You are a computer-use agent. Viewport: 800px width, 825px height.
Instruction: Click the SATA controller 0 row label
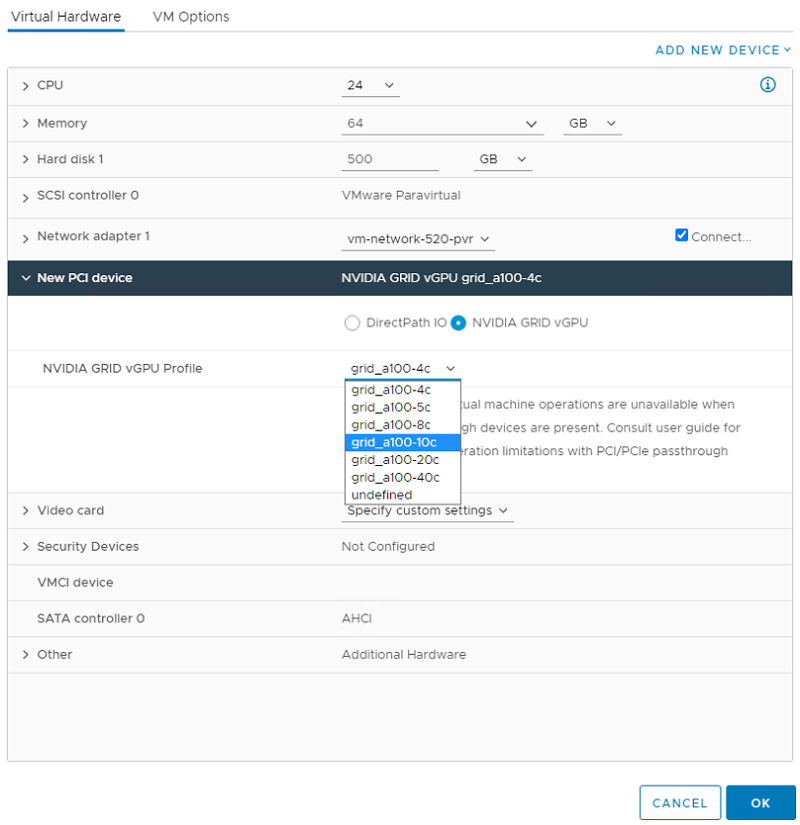click(x=91, y=618)
